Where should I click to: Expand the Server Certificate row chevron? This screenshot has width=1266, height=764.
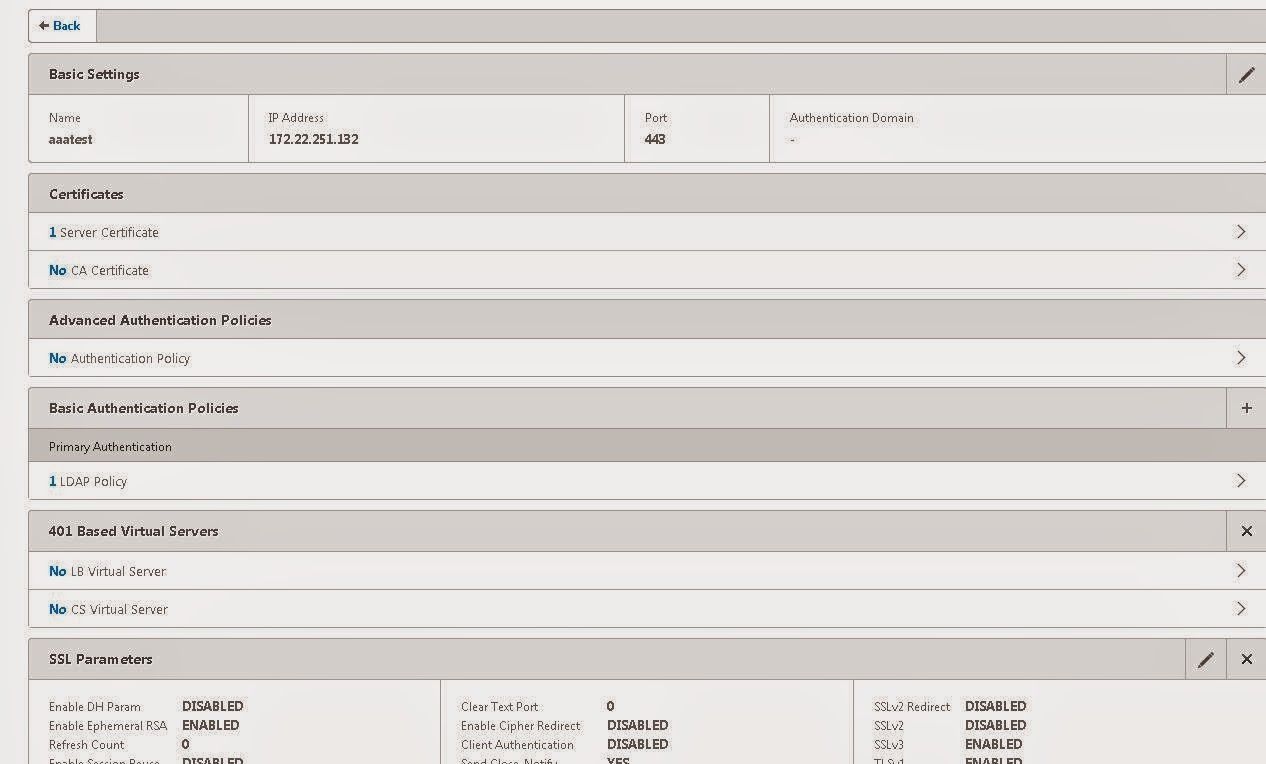(1242, 231)
